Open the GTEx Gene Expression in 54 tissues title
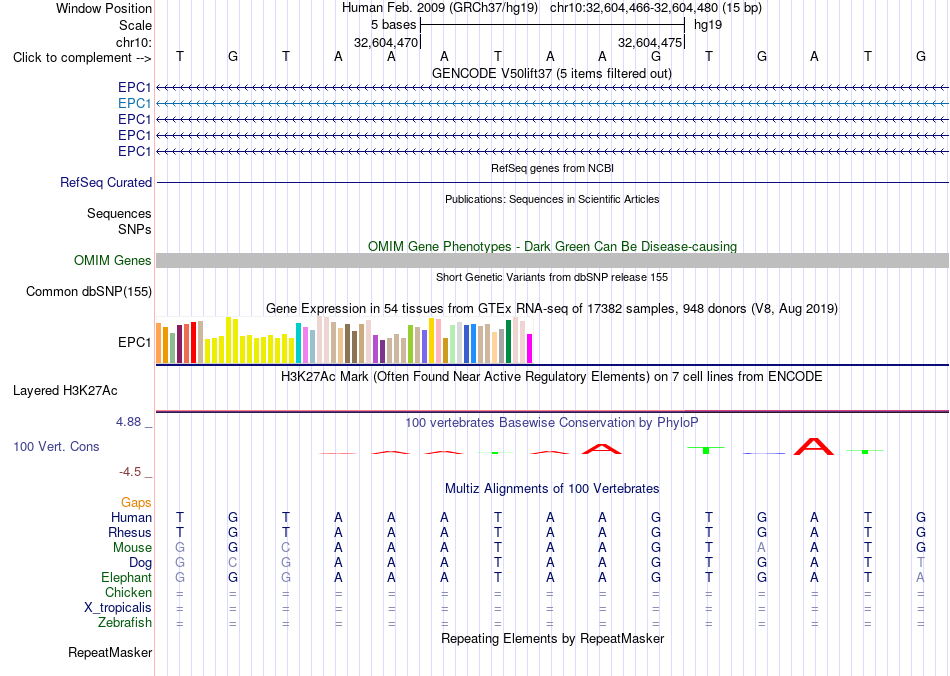The width and height of the screenshot is (950, 676). (x=552, y=308)
